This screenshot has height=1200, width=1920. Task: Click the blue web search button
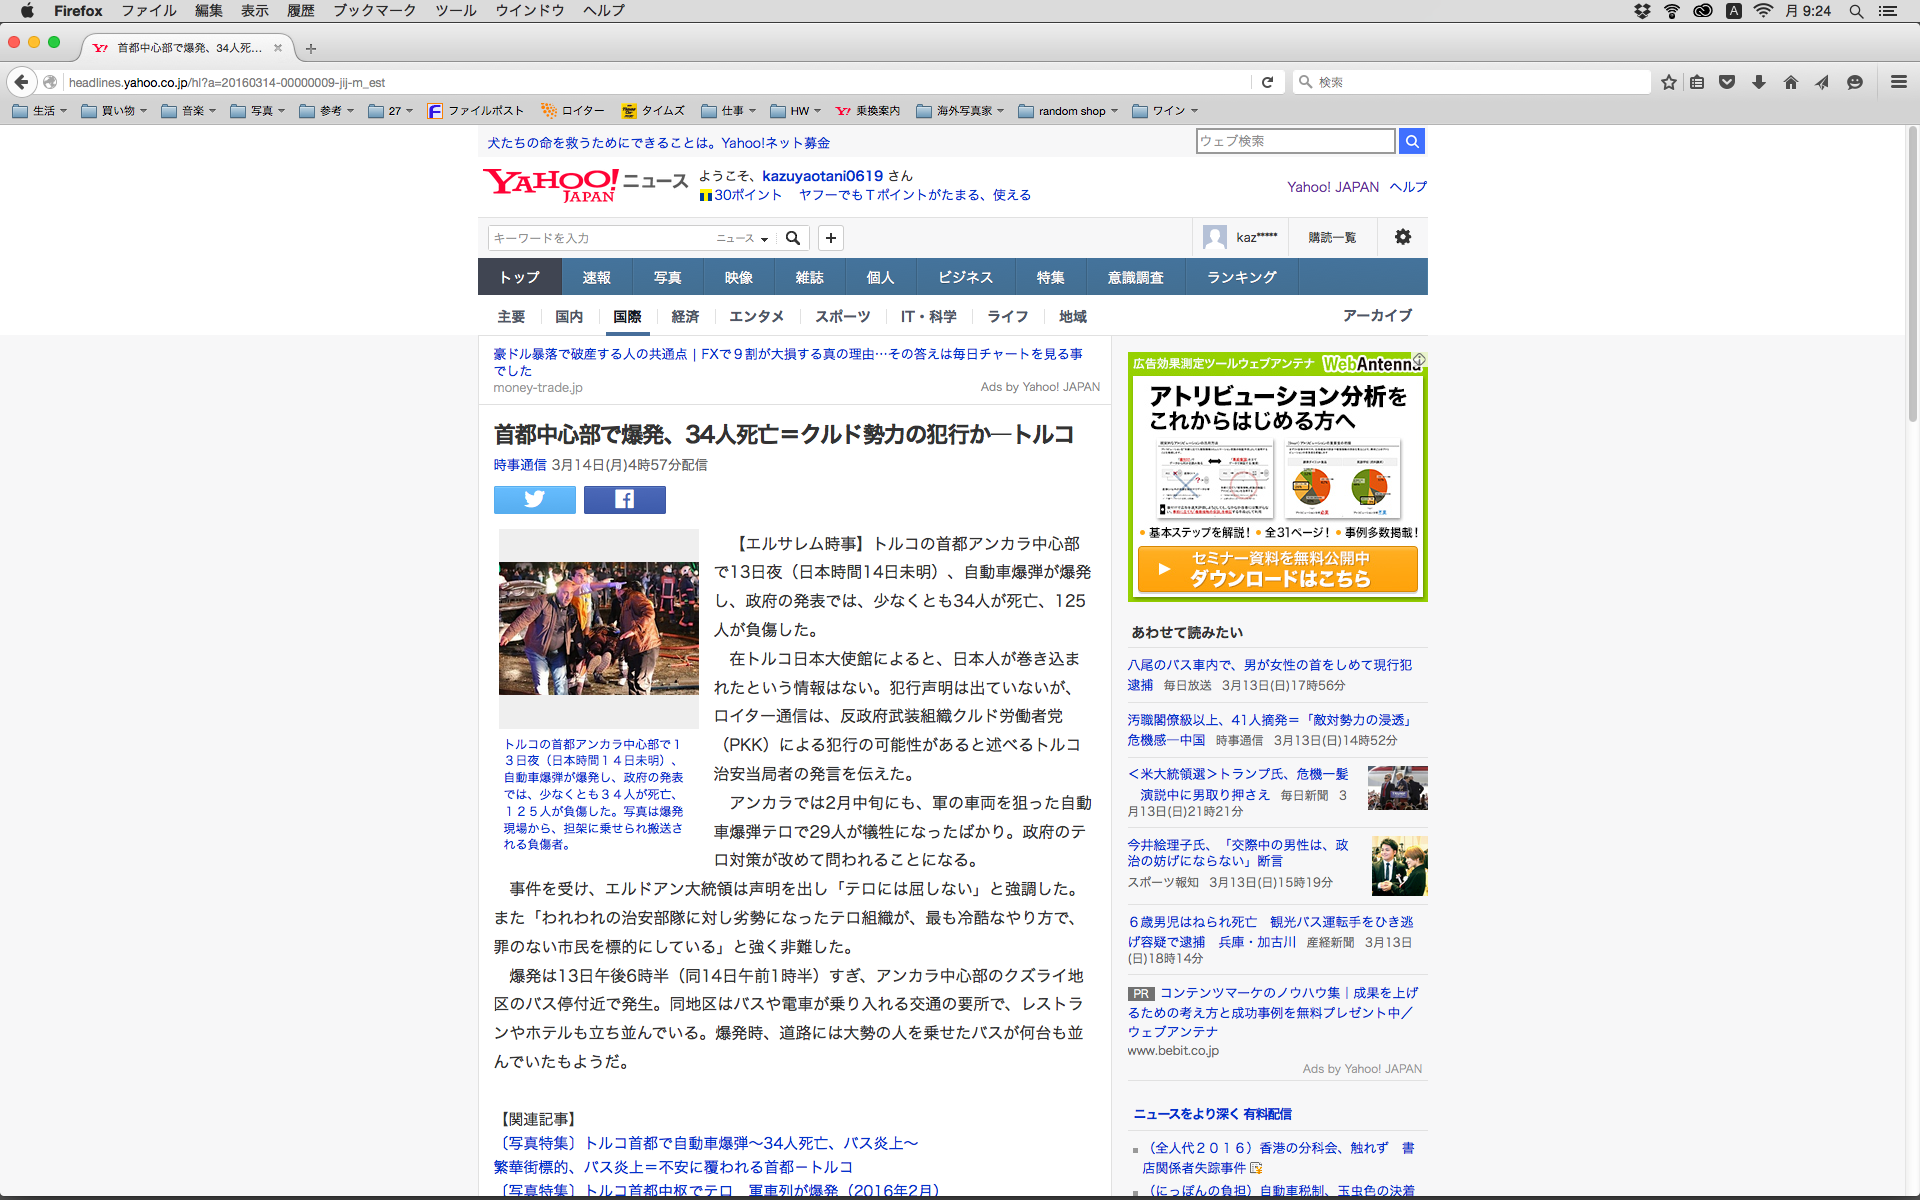pos(1411,141)
